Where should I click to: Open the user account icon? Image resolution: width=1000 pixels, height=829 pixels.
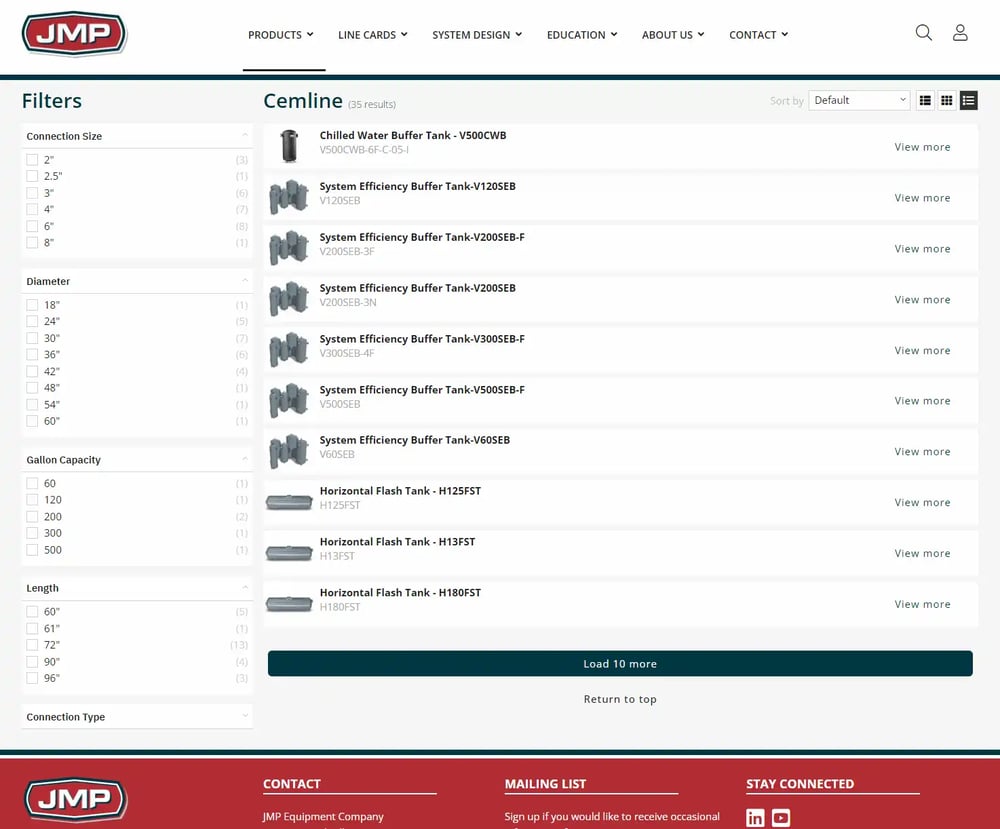pos(960,33)
